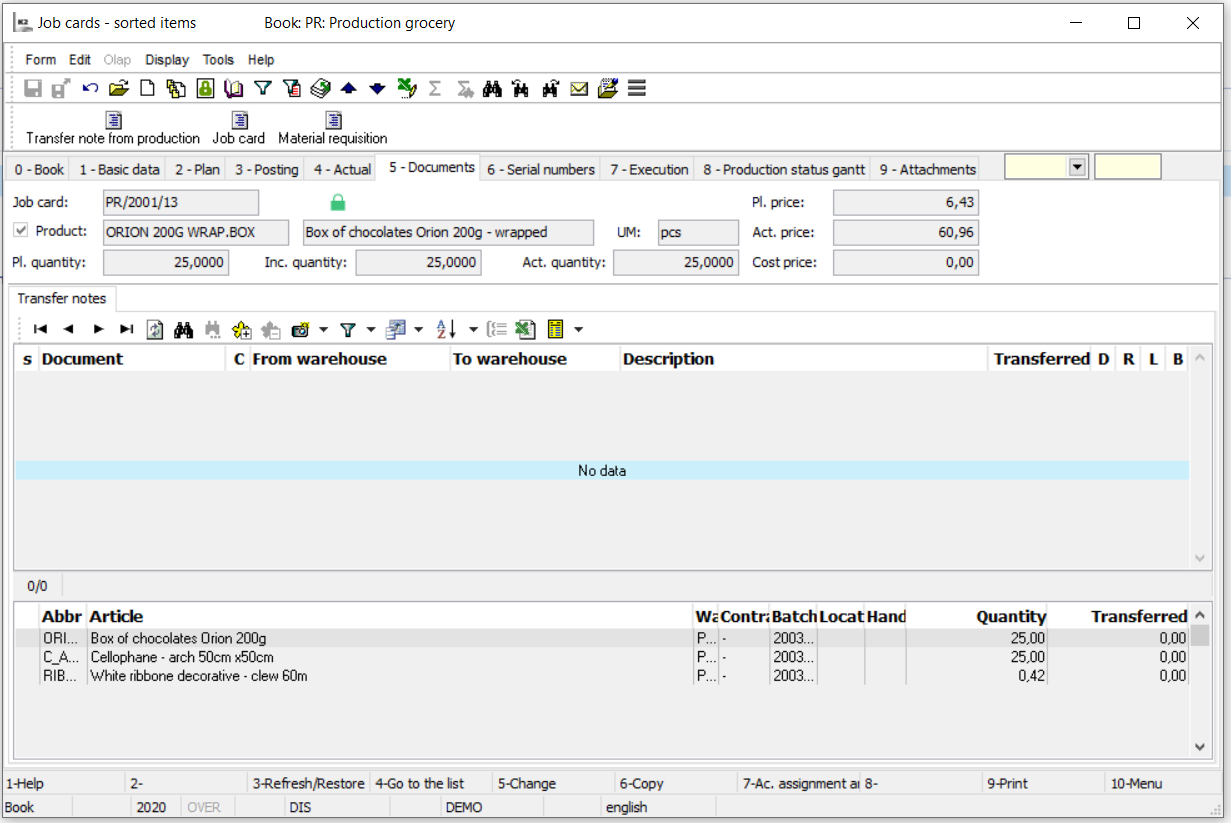The width and height of the screenshot is (1231, 823).
Task: Open dropdown arrow next to A-Z sort icon
Action: click(473, 329)
